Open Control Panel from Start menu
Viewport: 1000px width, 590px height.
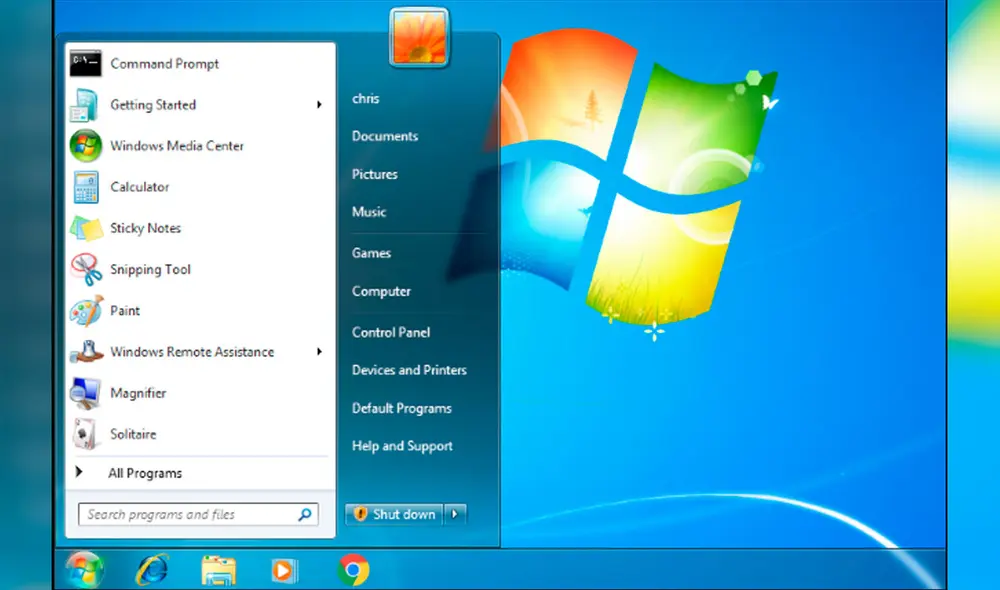click(x=391, y=332)
